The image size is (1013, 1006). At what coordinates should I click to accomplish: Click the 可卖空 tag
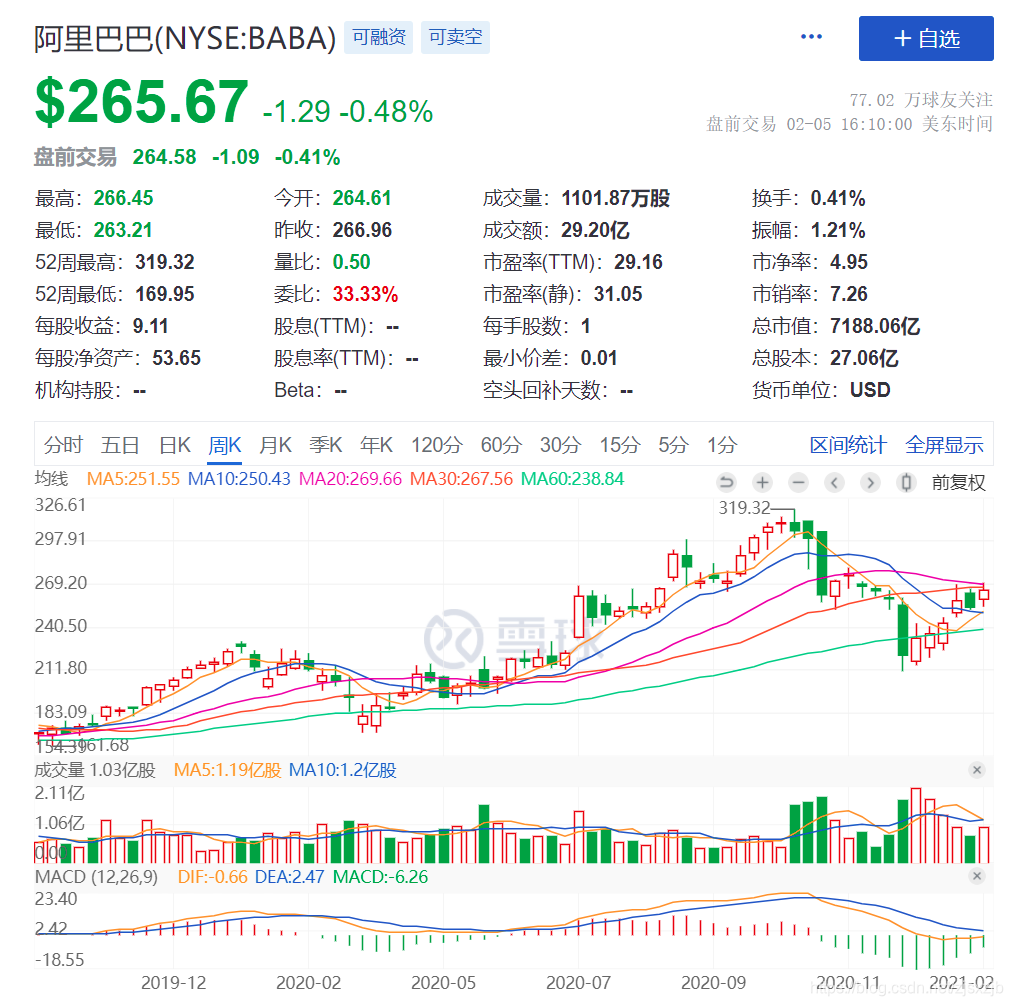pyautogui.click(x=455, y=37)
